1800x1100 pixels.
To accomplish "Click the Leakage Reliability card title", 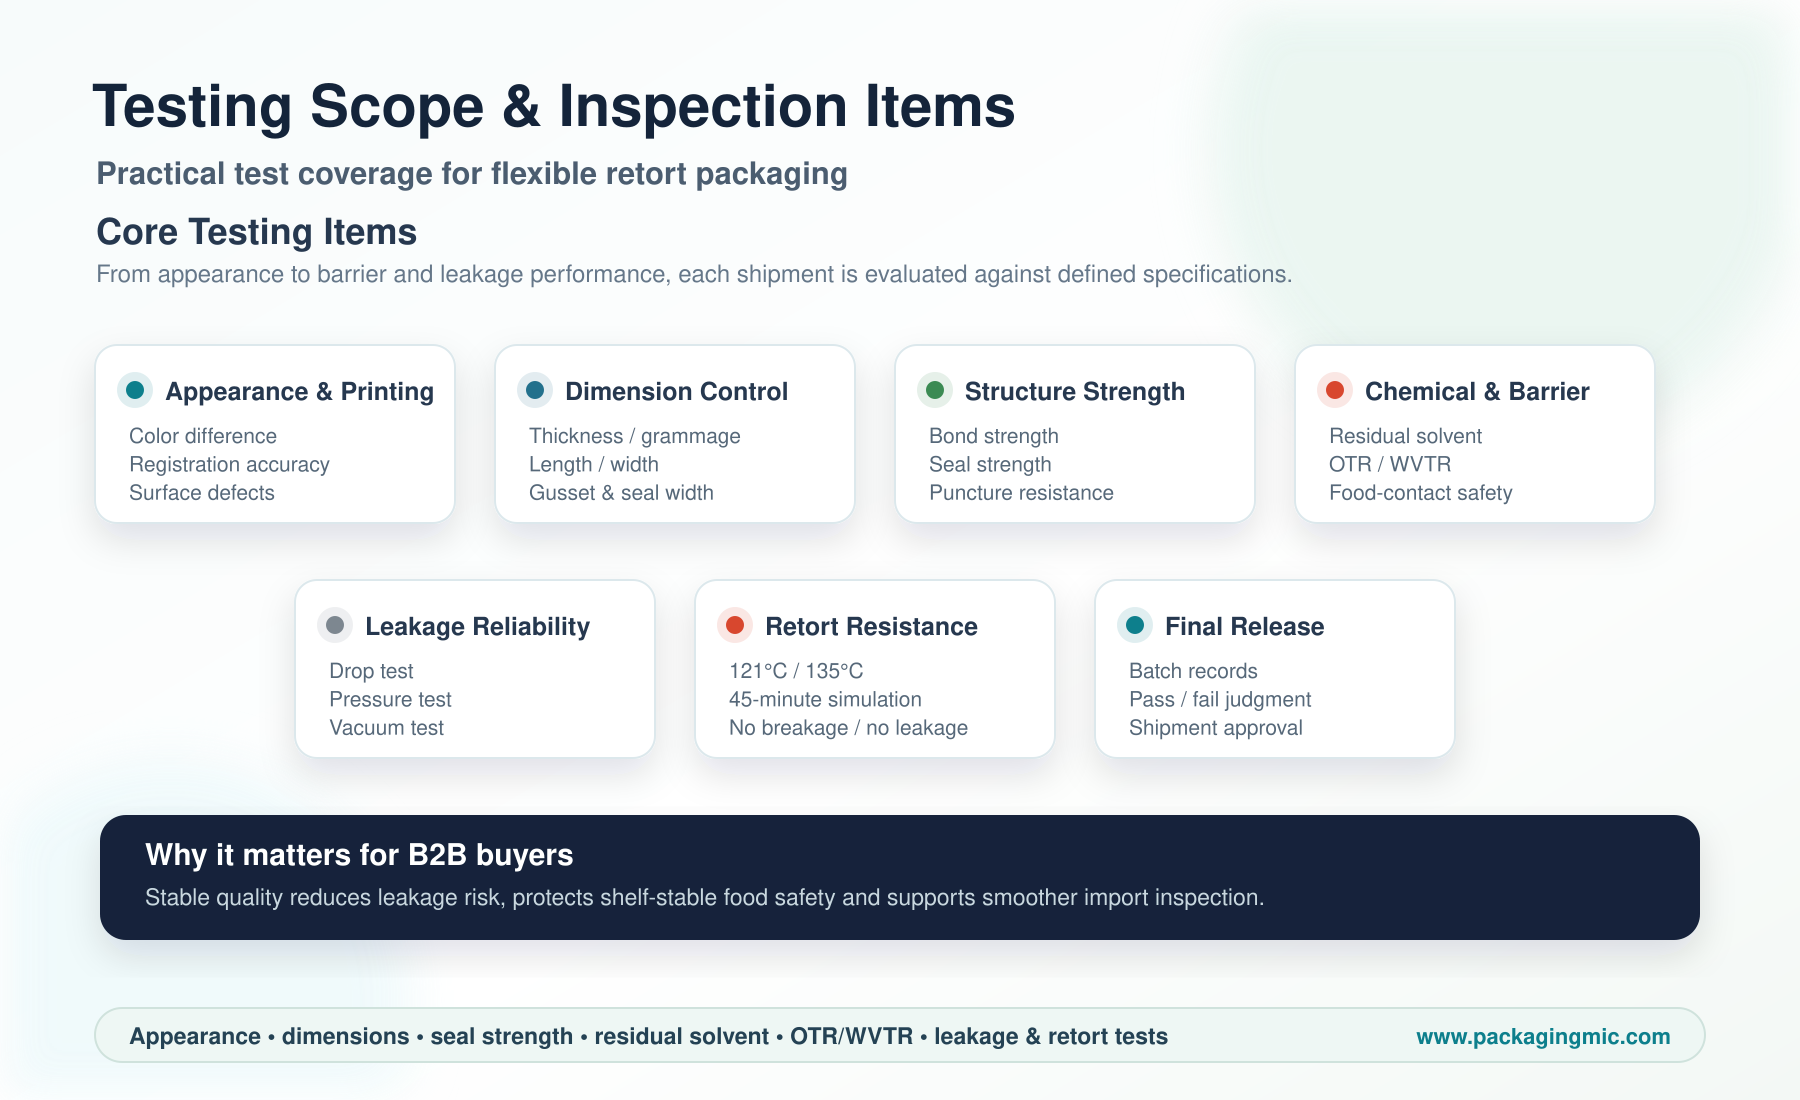I will pyautogui.click(x=478, y=626).
